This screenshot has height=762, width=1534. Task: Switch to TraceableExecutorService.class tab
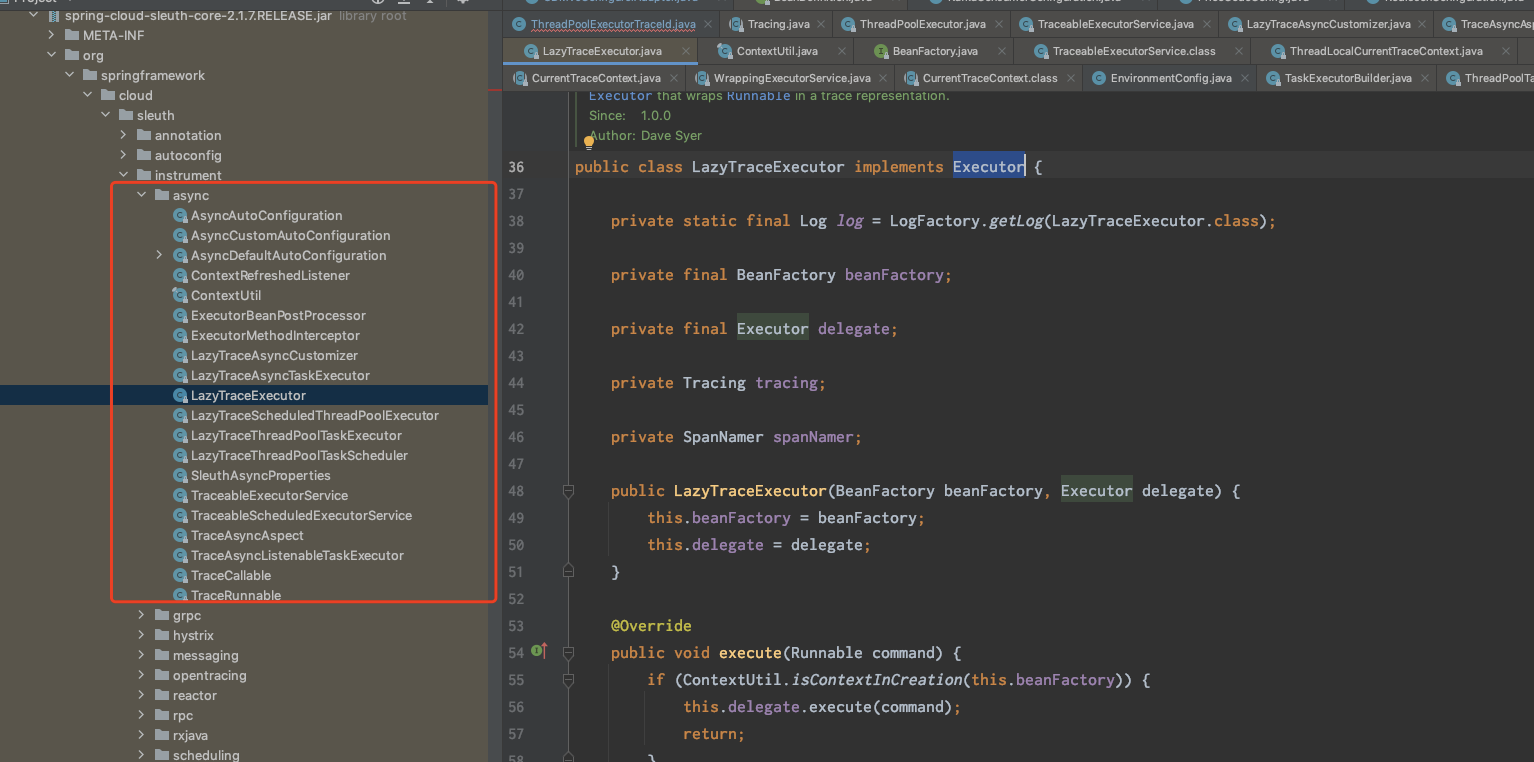(x=1134, y=51)
